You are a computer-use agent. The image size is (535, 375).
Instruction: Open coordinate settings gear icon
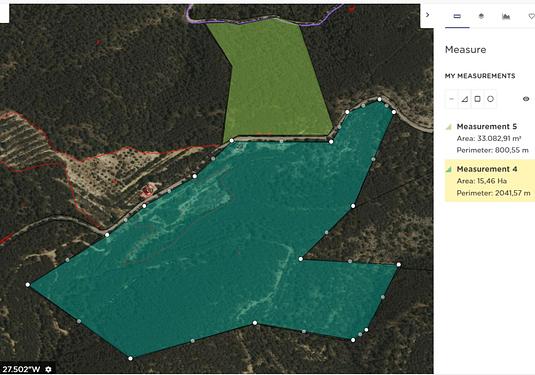pyautogui.click(x=48, y=369)
